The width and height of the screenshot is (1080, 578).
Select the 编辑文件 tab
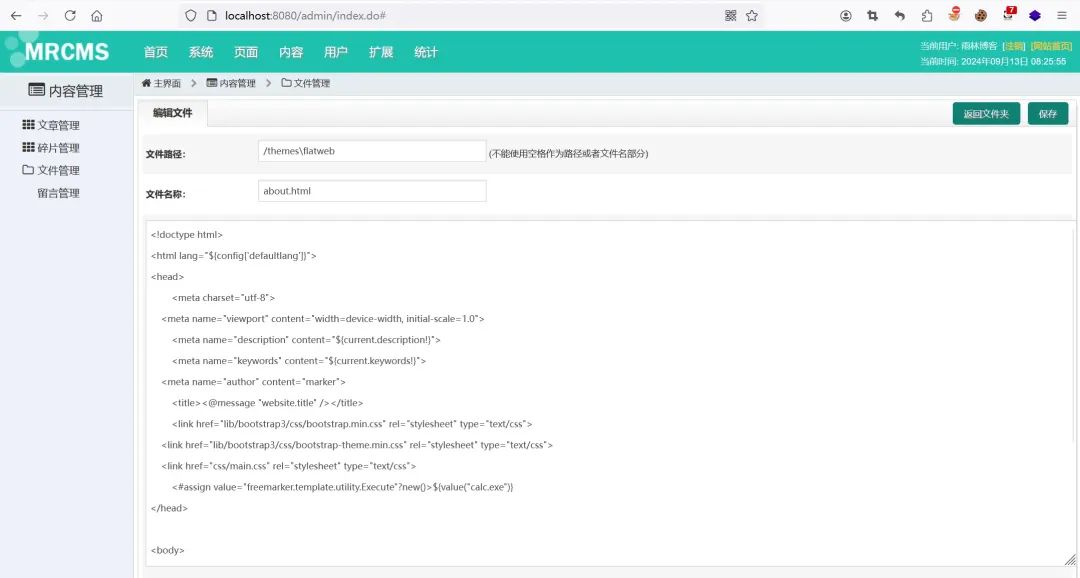(x=172, y=113)
